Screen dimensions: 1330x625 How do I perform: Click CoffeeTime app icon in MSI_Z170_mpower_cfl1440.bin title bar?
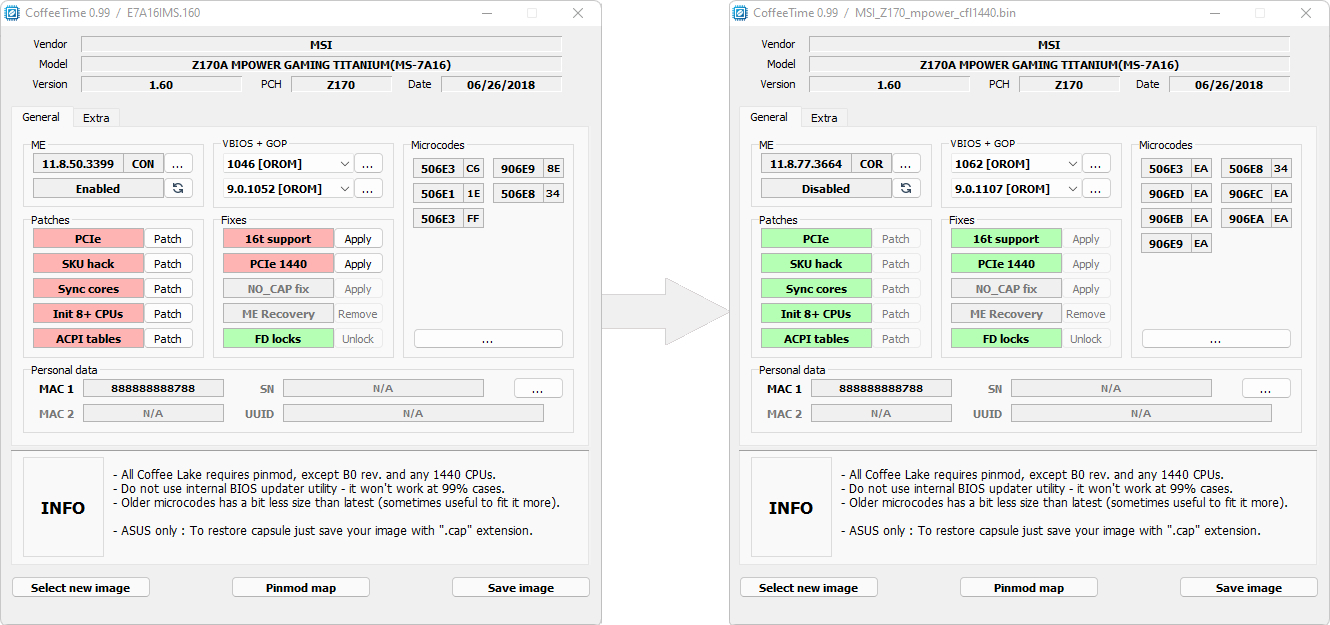[x=740, y=13]
